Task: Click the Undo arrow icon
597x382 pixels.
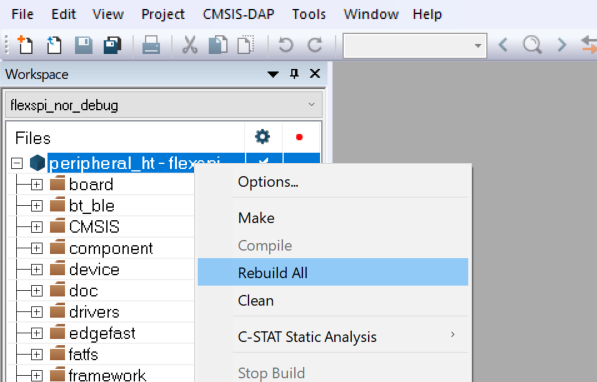Action: 286,45
